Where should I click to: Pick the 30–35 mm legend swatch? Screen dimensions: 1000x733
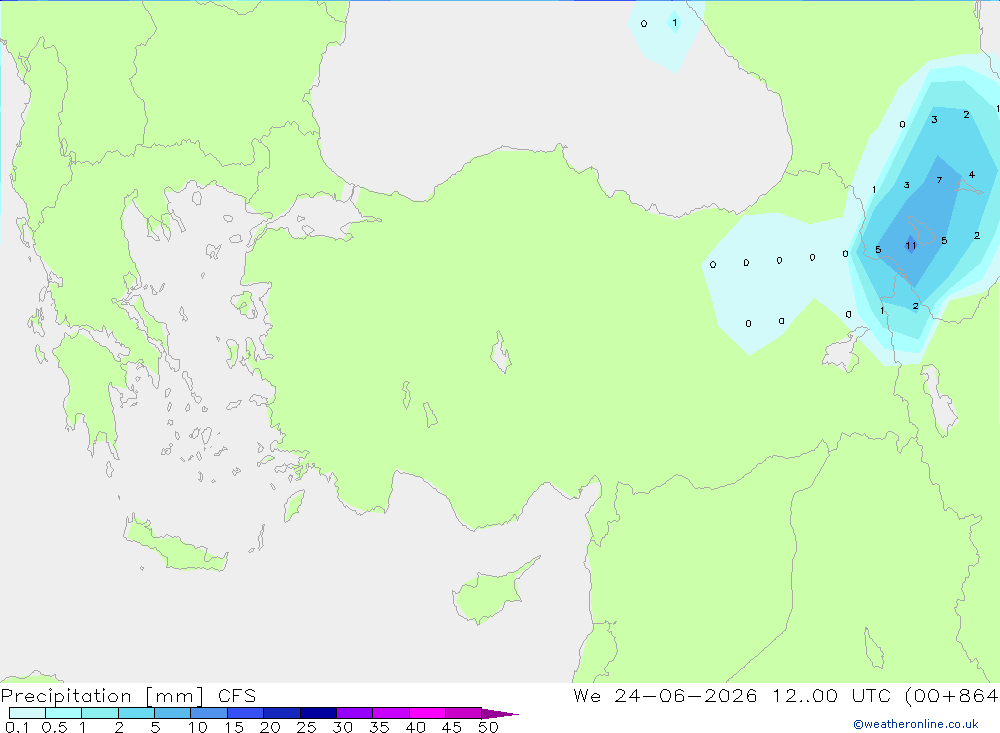355,713
